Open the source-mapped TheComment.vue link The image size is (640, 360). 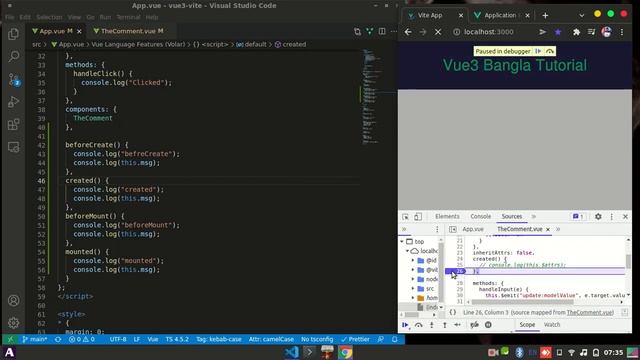(590, 312)
